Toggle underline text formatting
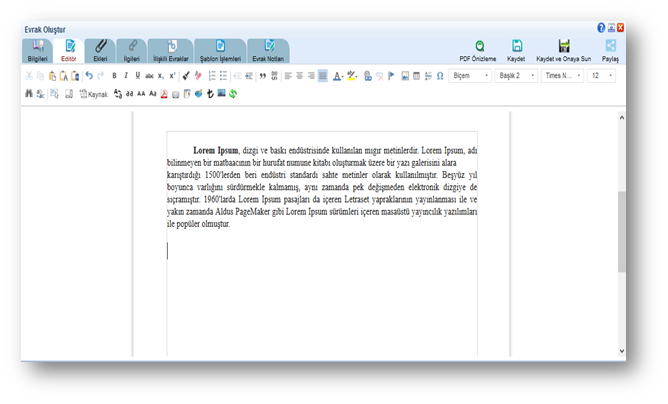The width and height of the screenshot is (668, 404). [137, 76]
